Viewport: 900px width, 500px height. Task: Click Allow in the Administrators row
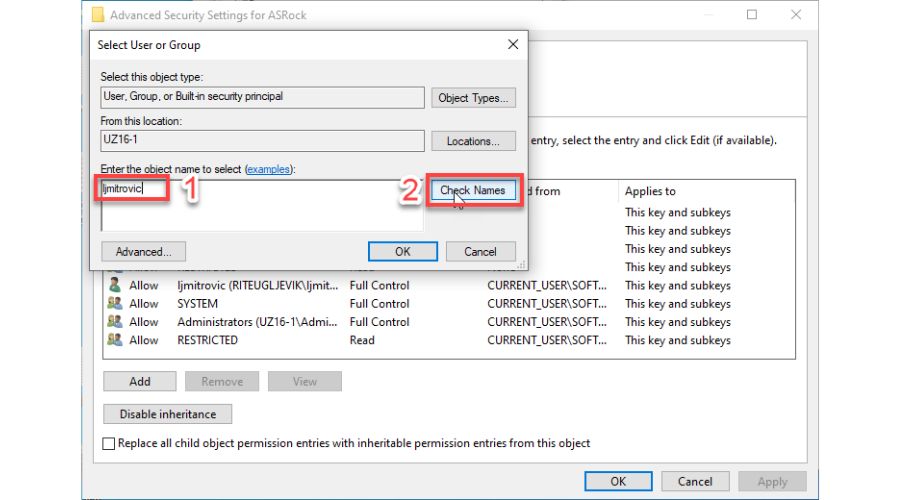tap(143, 322)
